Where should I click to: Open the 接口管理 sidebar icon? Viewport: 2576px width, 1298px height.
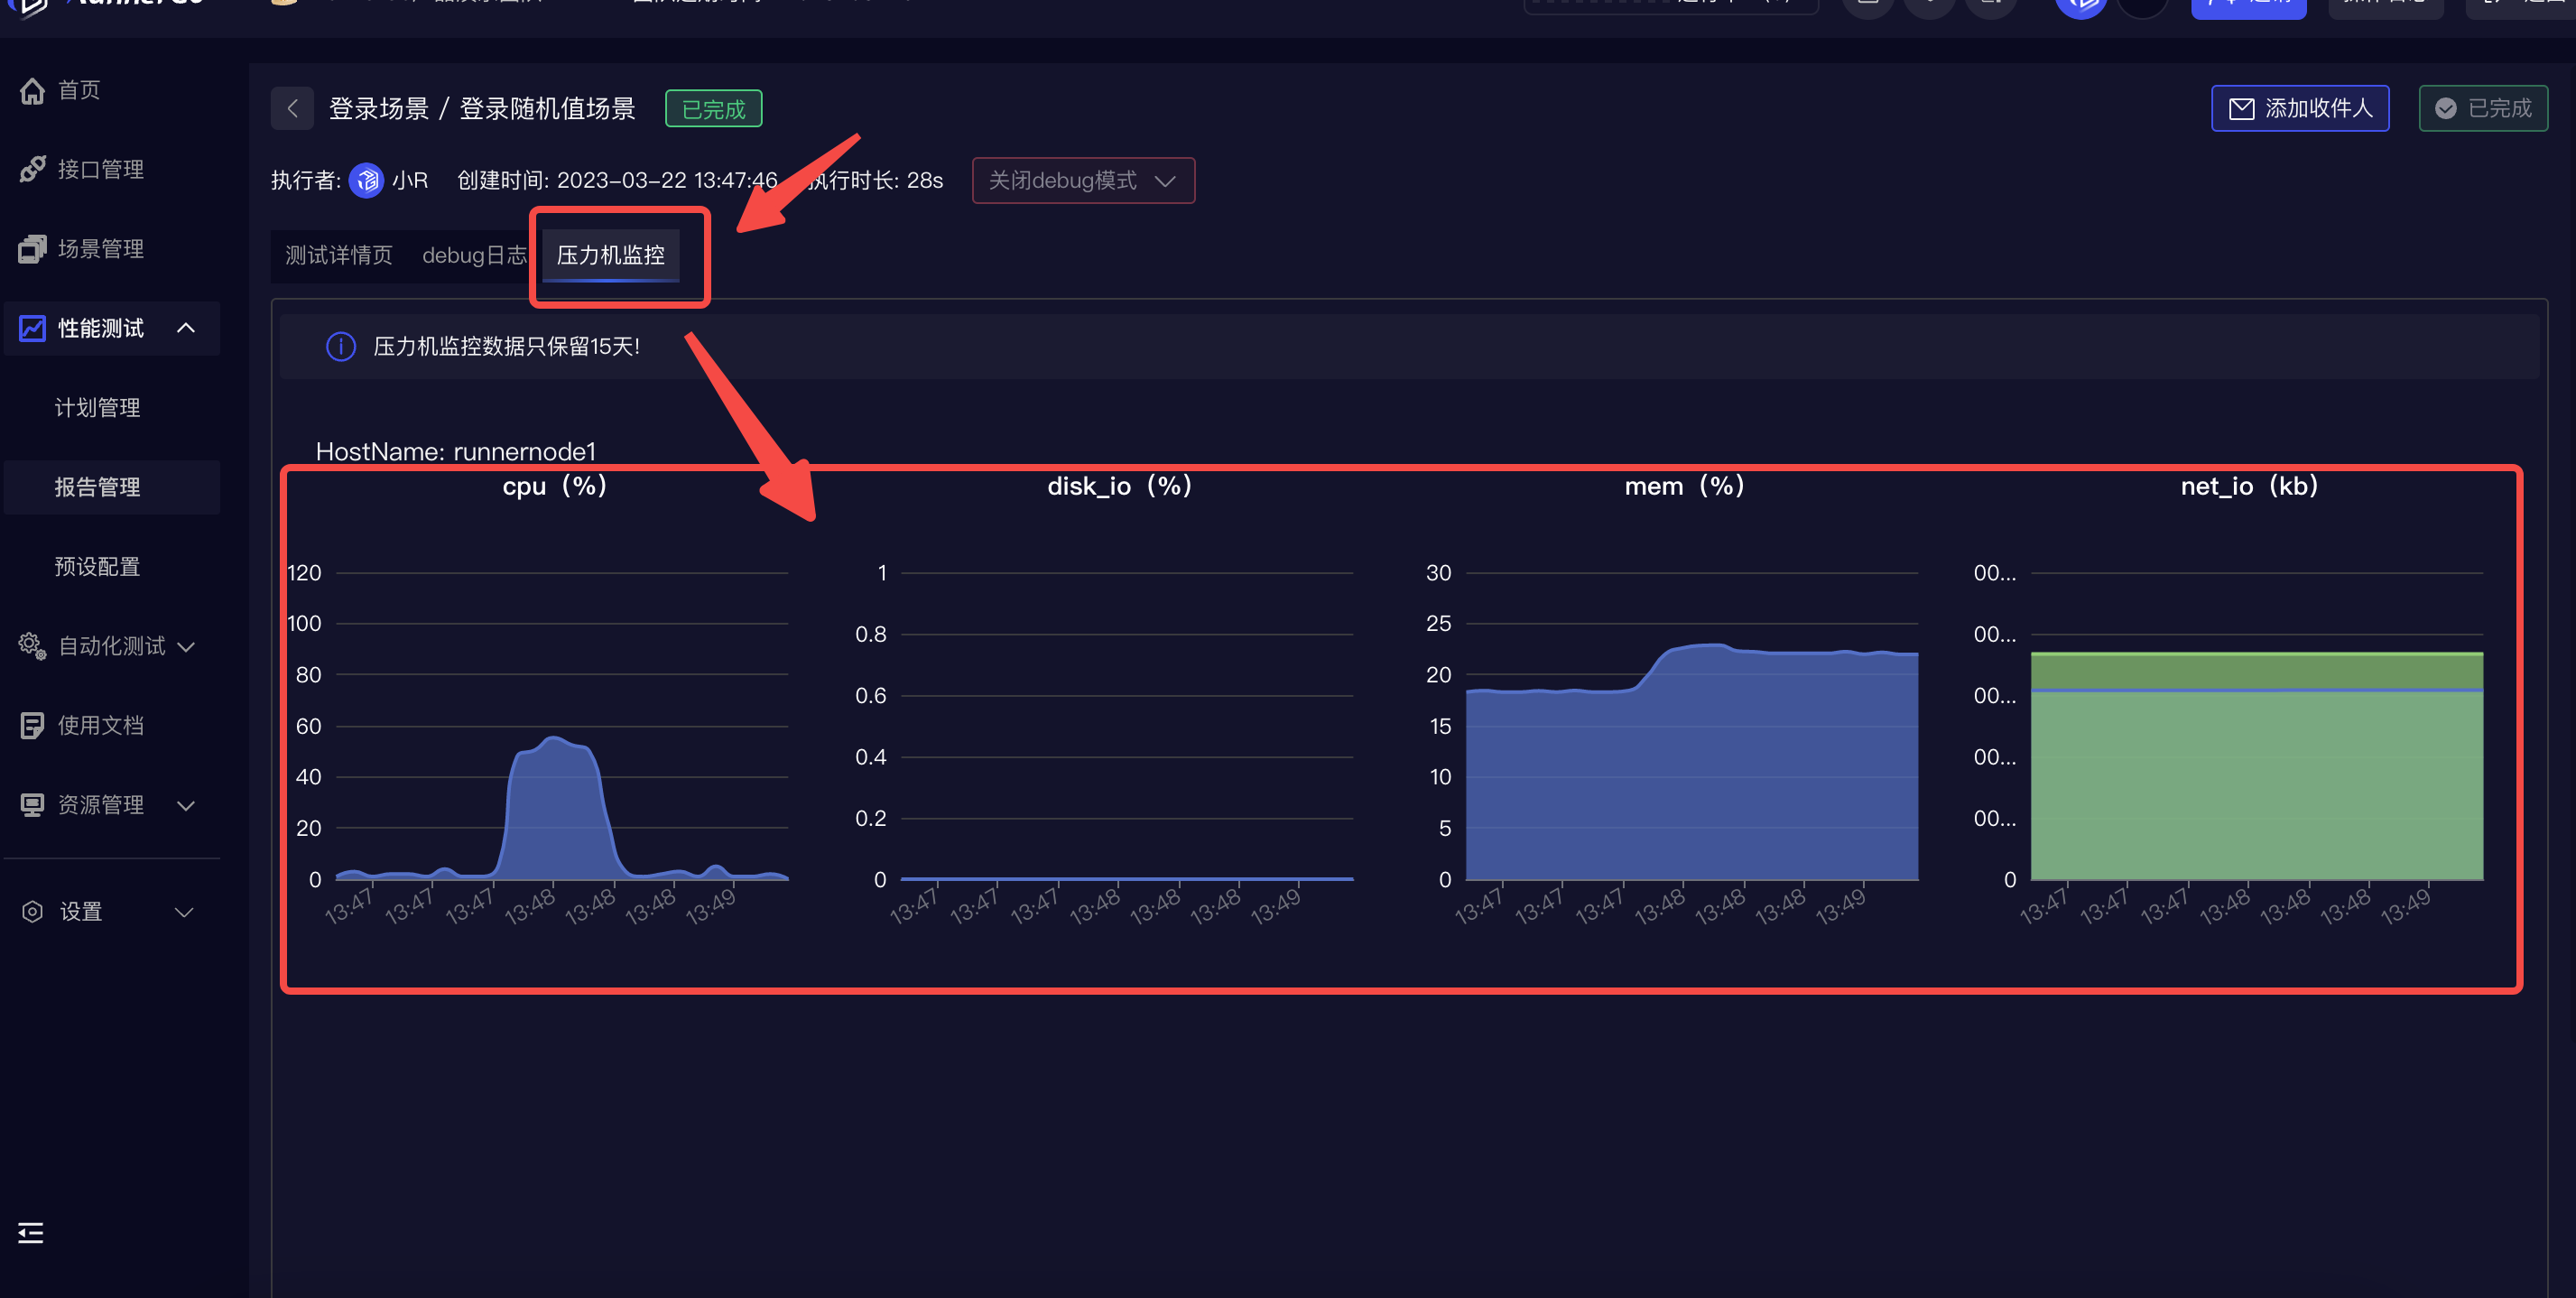32,169
